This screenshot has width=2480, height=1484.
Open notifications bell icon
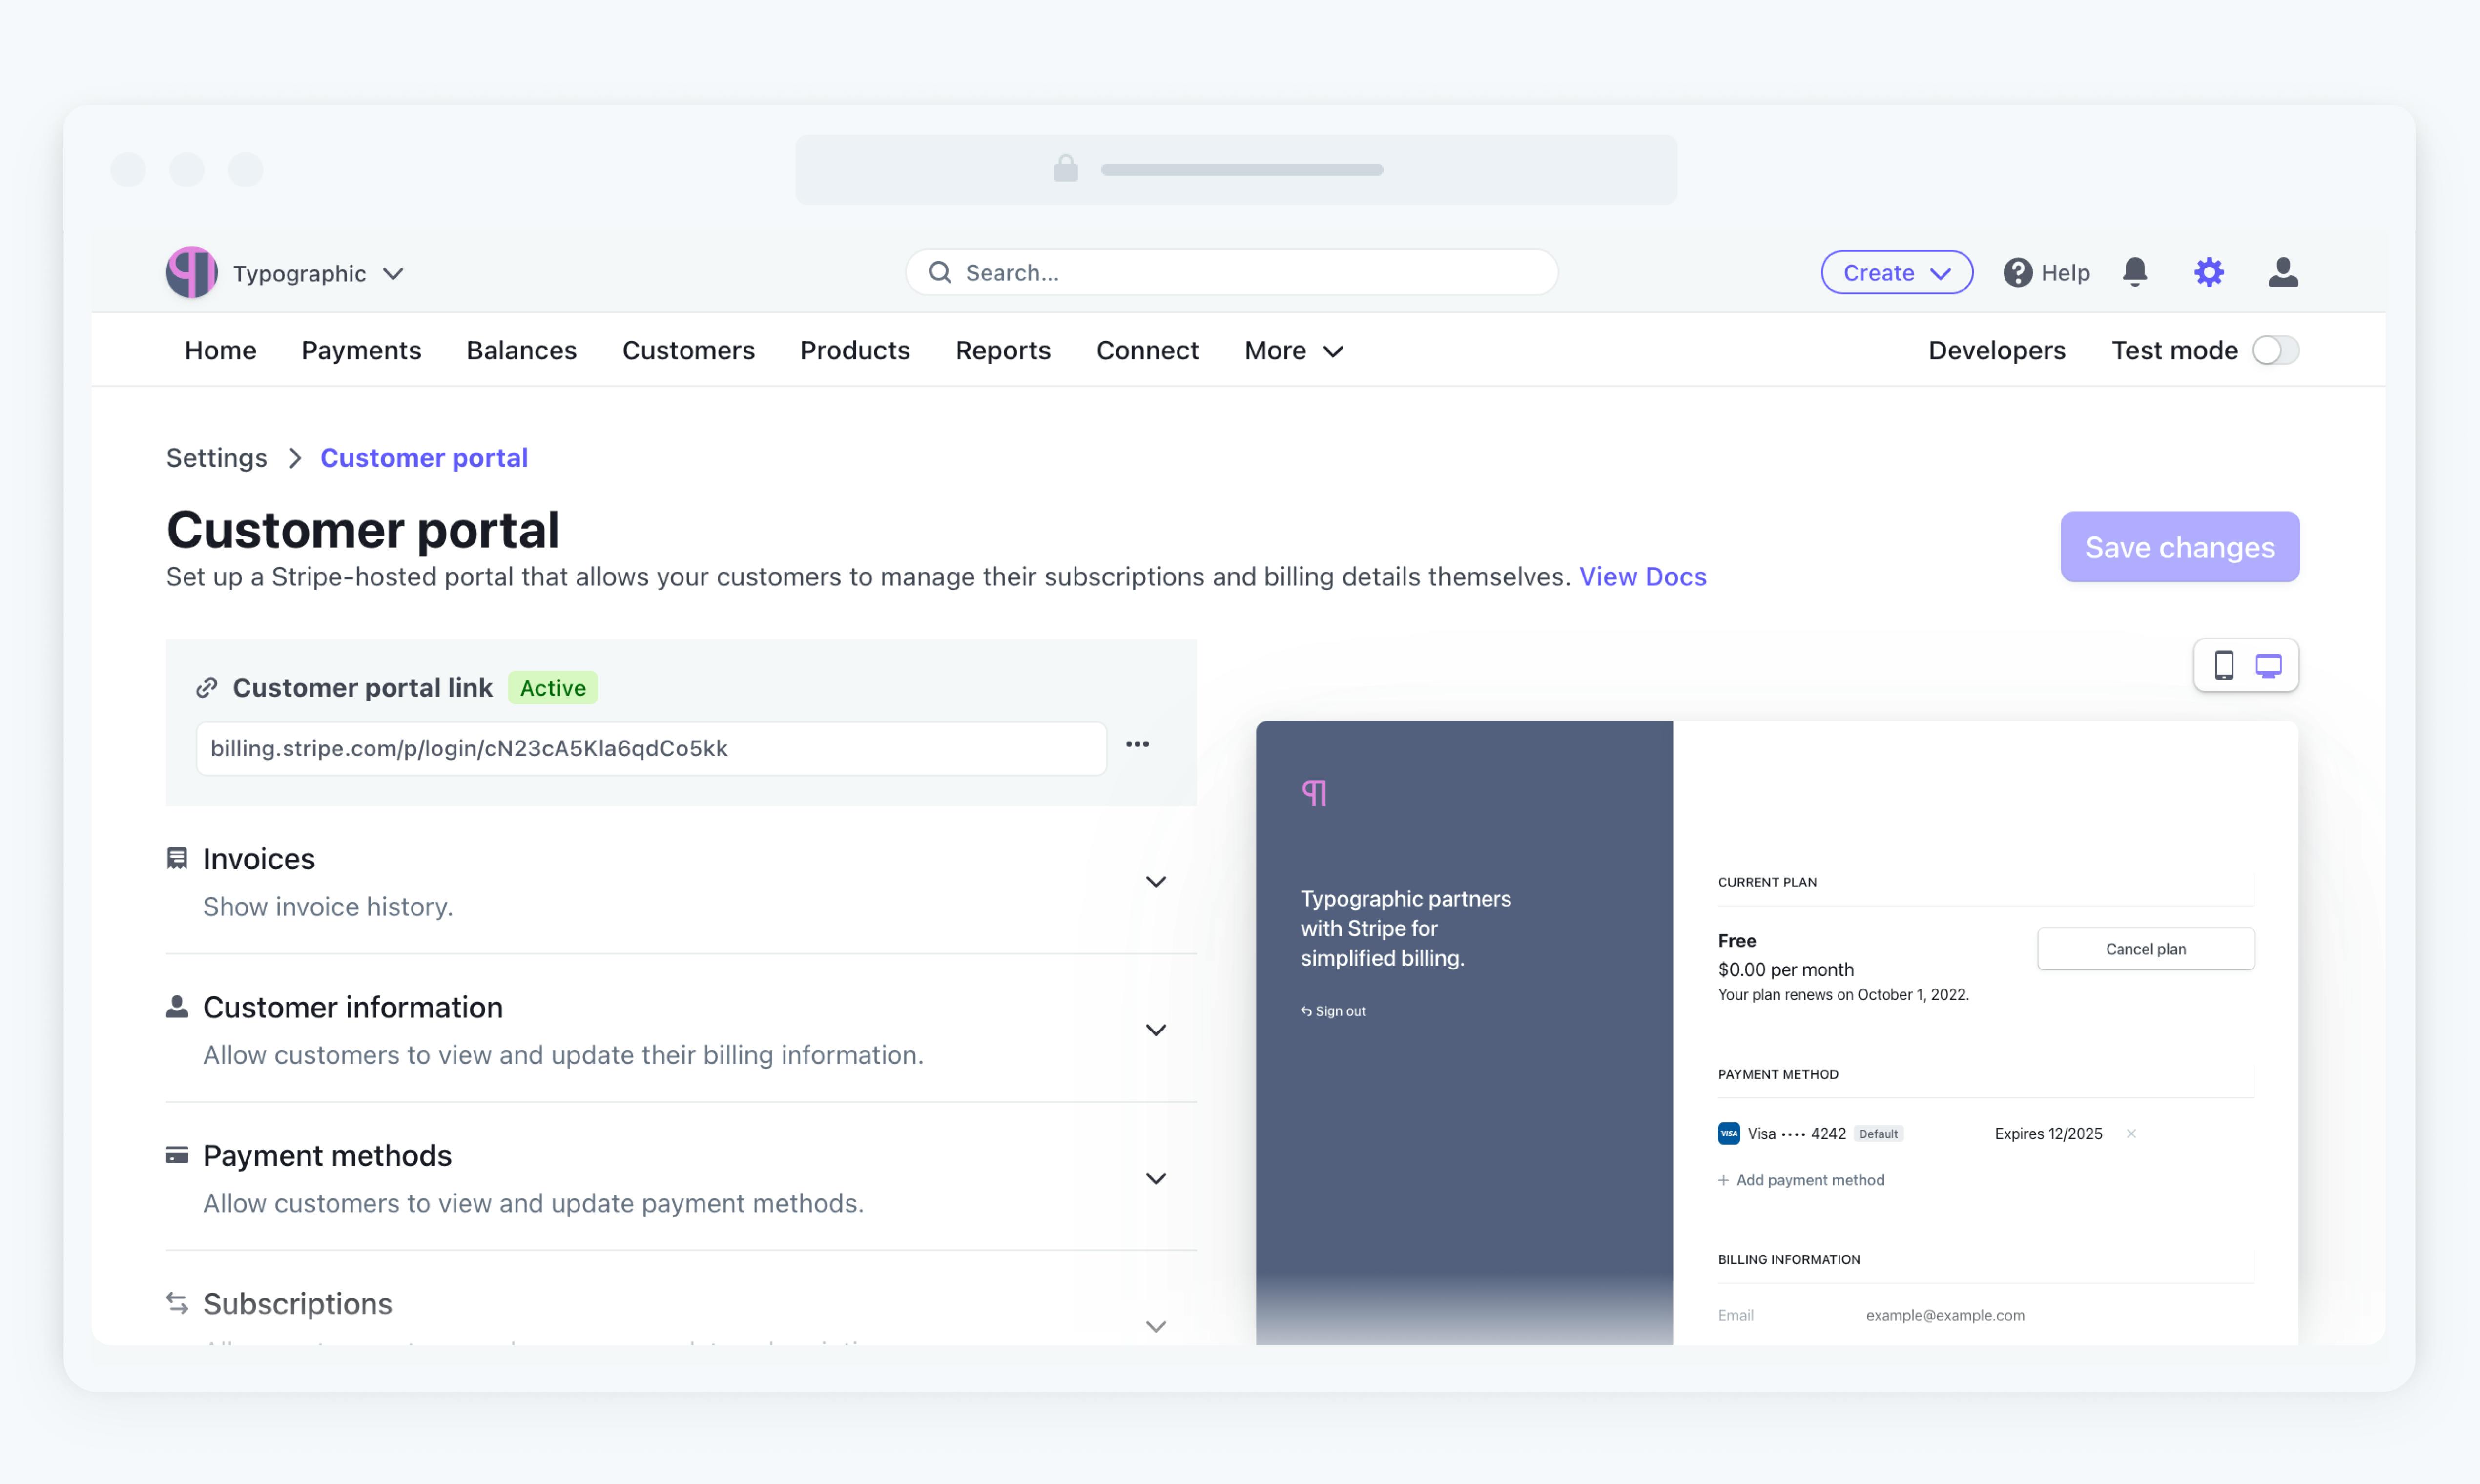tap(2135, 272)
